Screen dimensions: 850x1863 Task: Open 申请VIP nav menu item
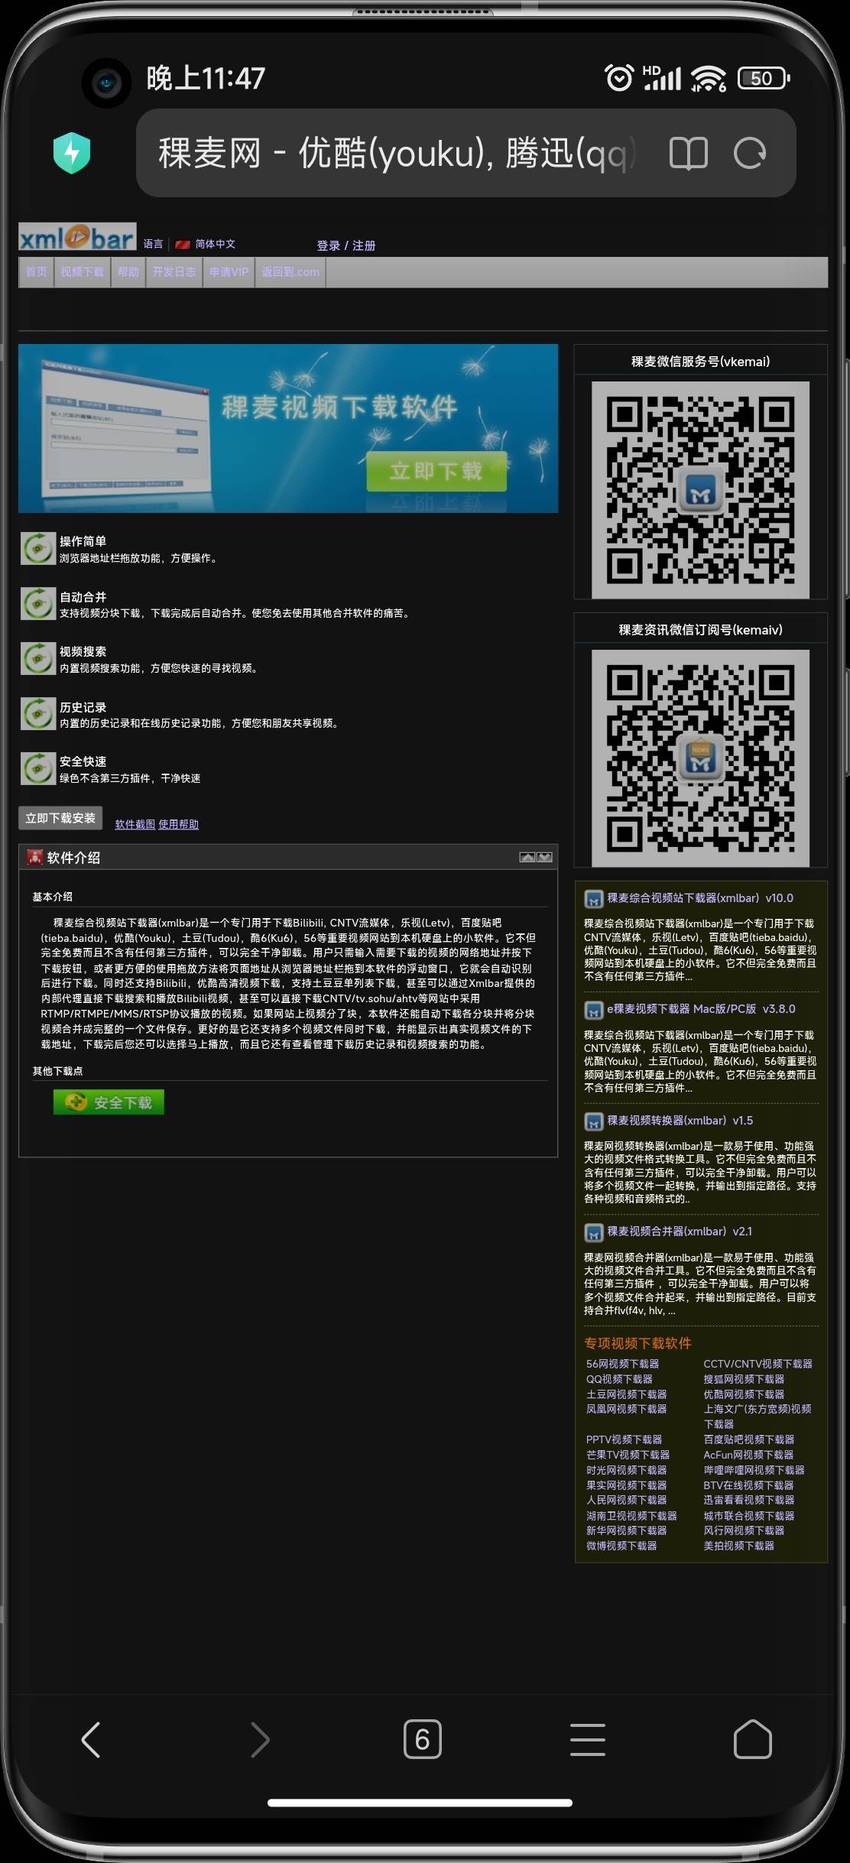click(229, 272)
